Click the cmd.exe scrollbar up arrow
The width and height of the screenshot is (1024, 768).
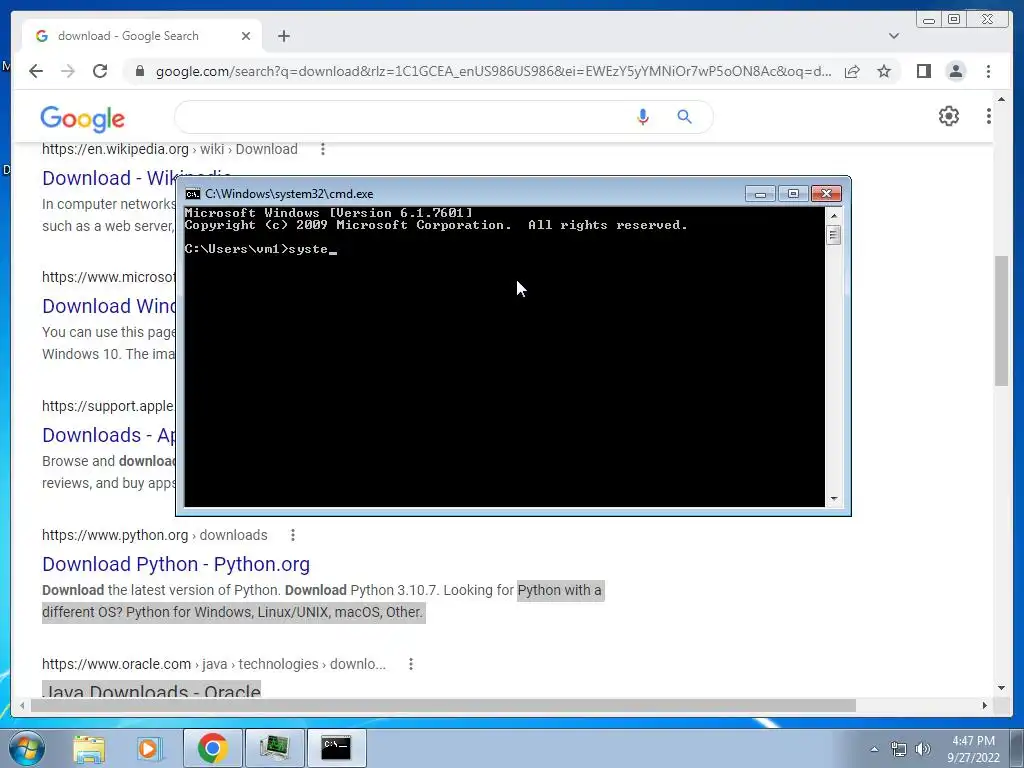click(834, 216)
